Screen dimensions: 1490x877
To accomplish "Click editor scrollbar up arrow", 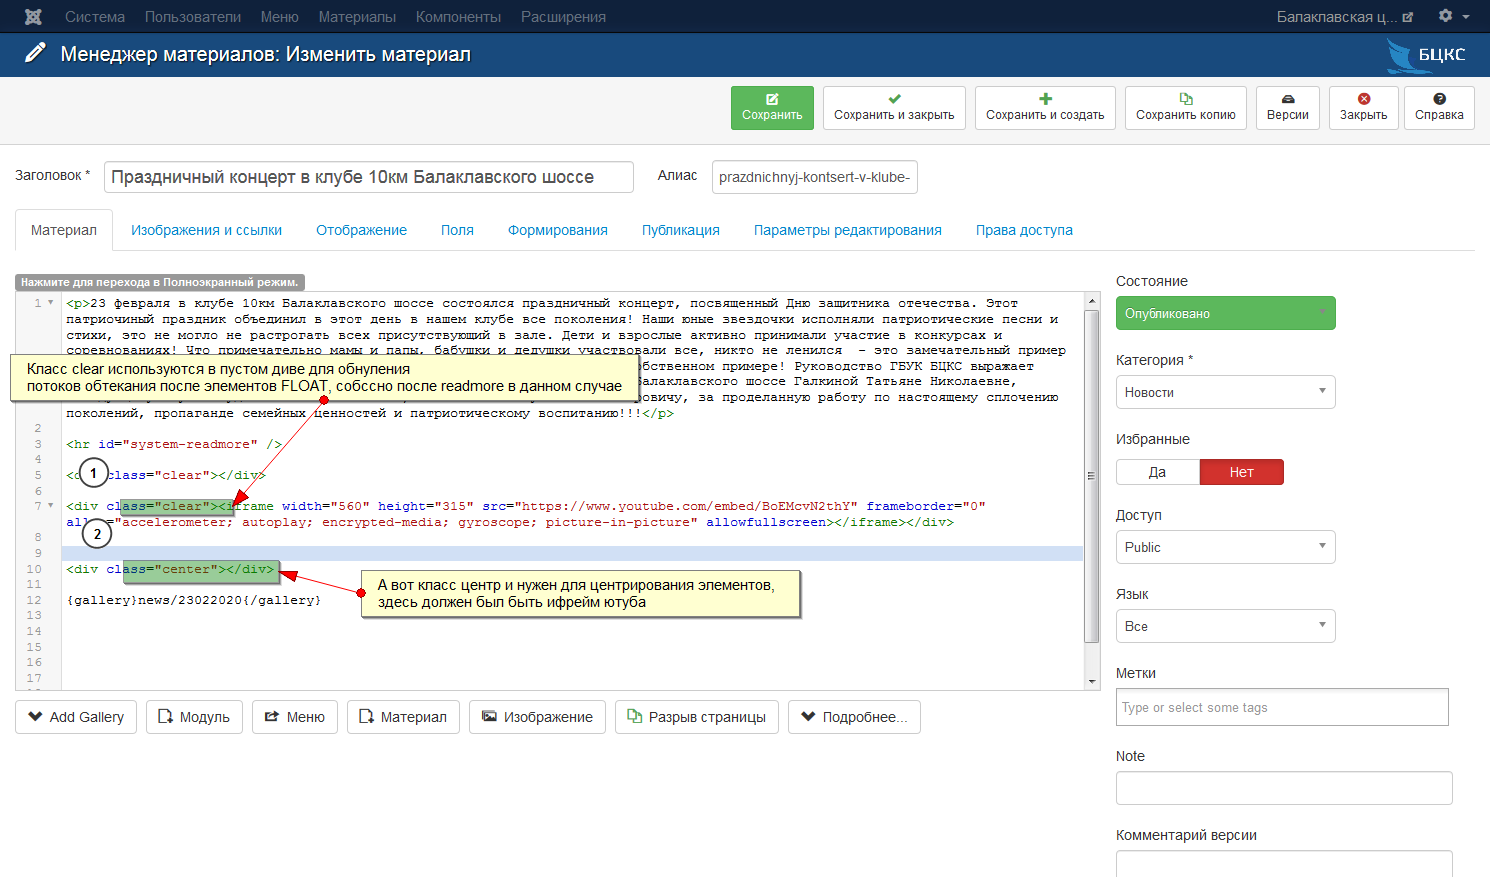I will point(1092,300).
